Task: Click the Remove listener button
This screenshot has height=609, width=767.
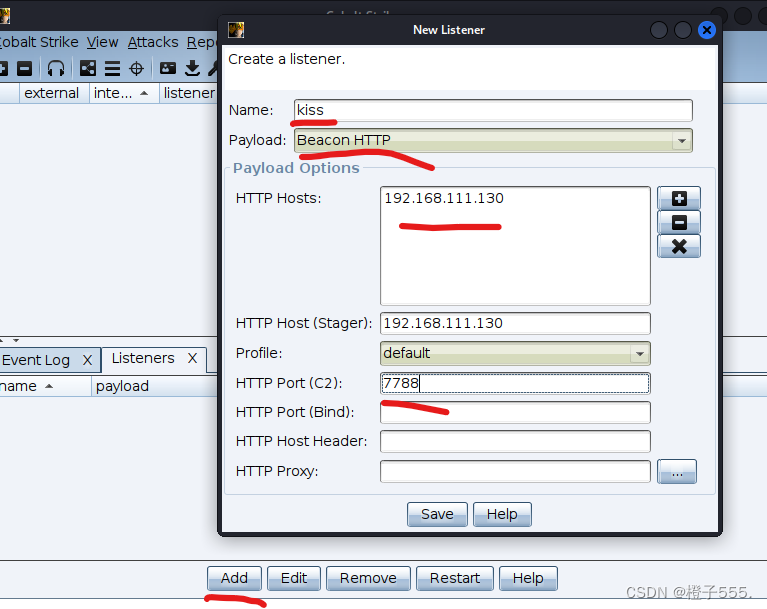Action: point(368,578)
